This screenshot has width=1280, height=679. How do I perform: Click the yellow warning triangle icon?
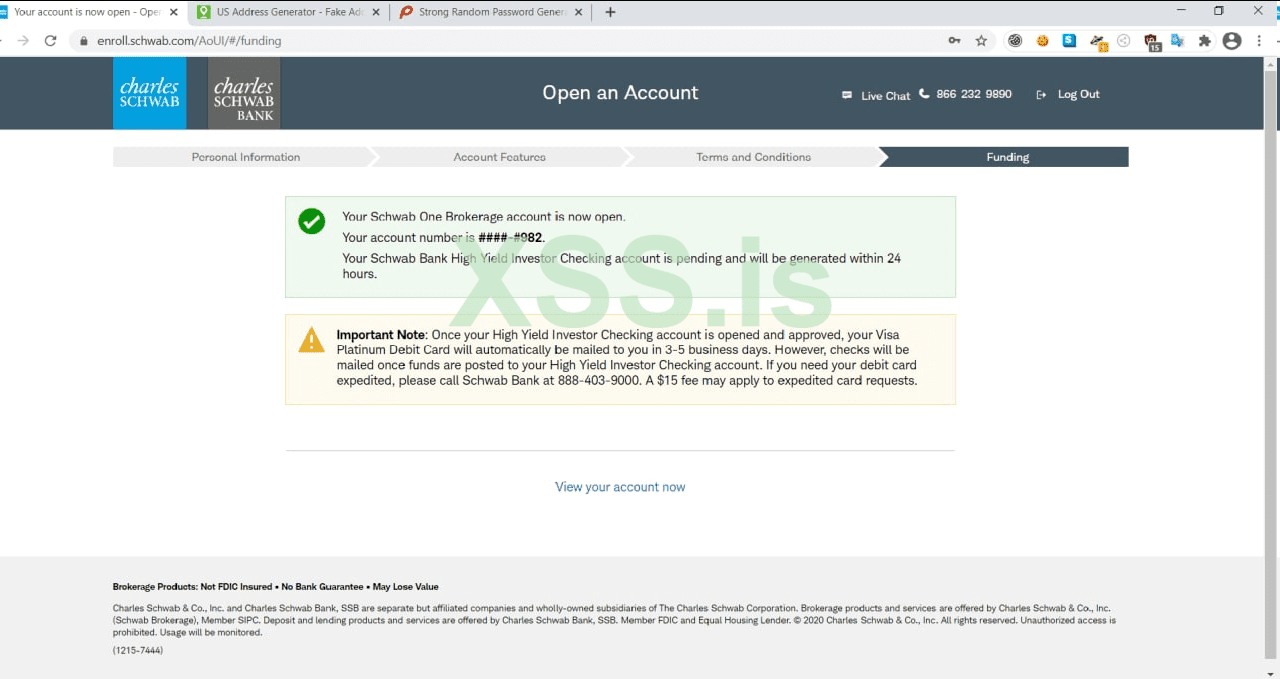click(x=311, y=340)
